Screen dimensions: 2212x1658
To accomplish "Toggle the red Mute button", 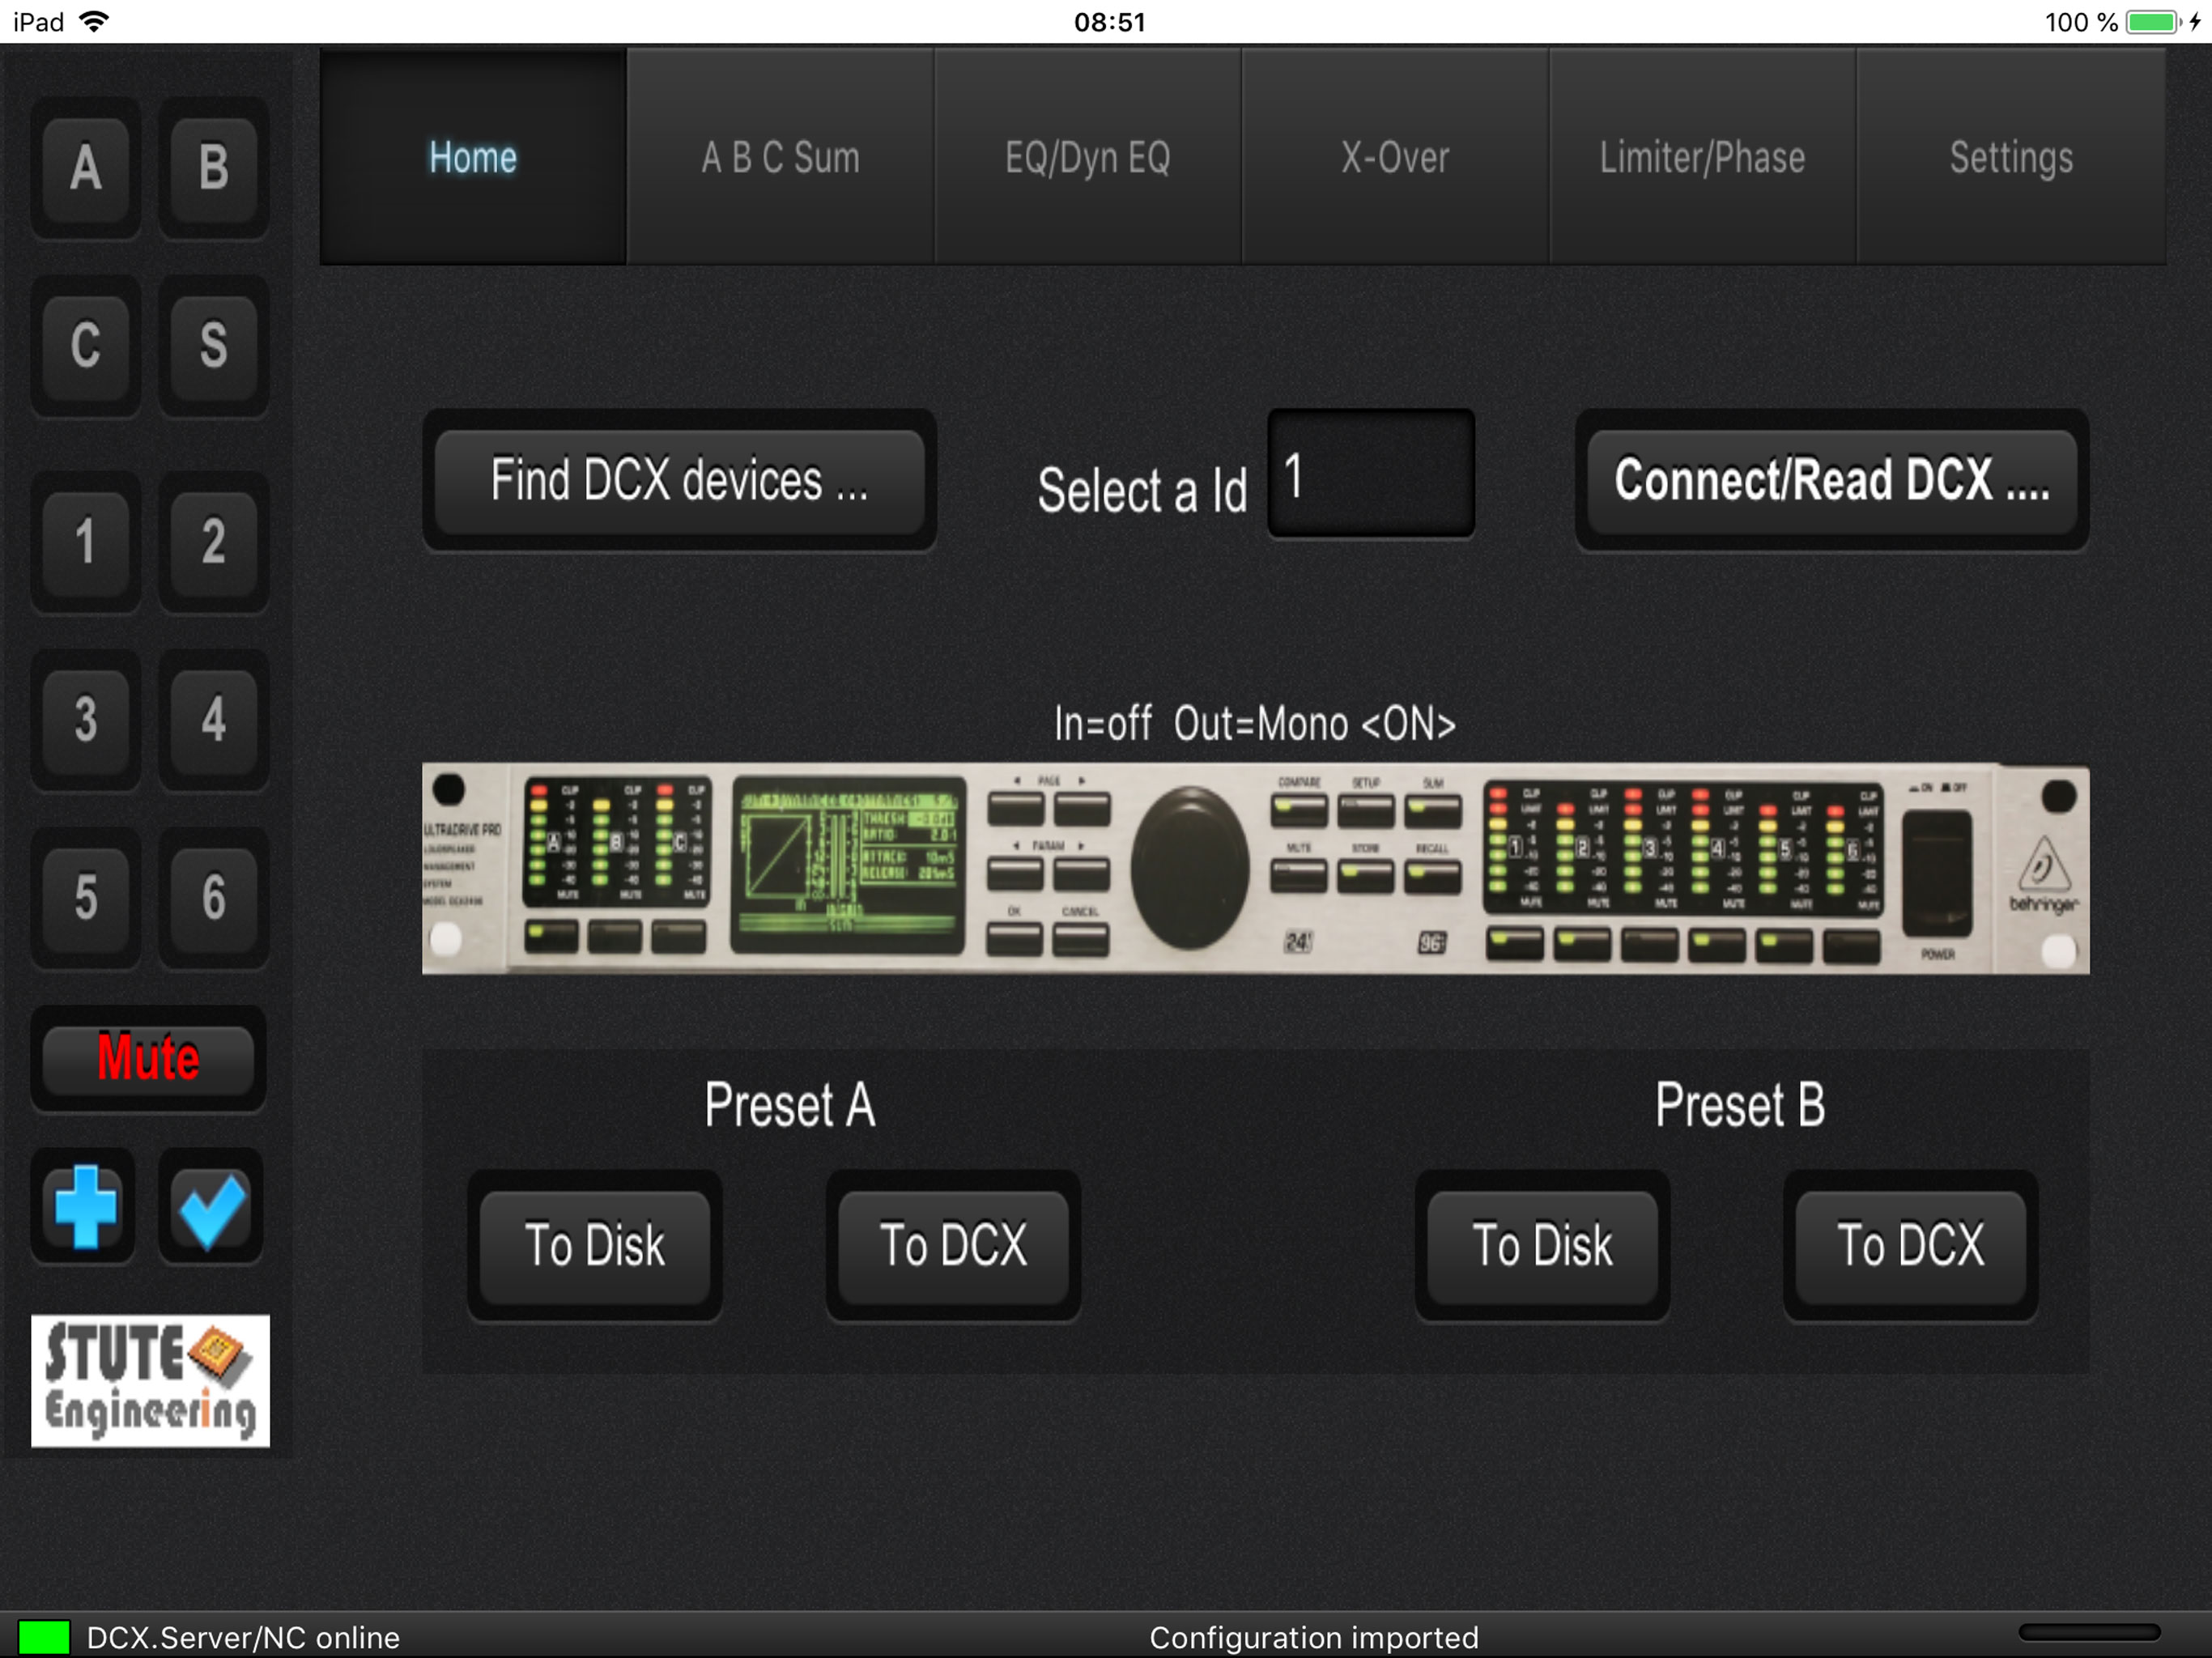I will point(148,1058).
